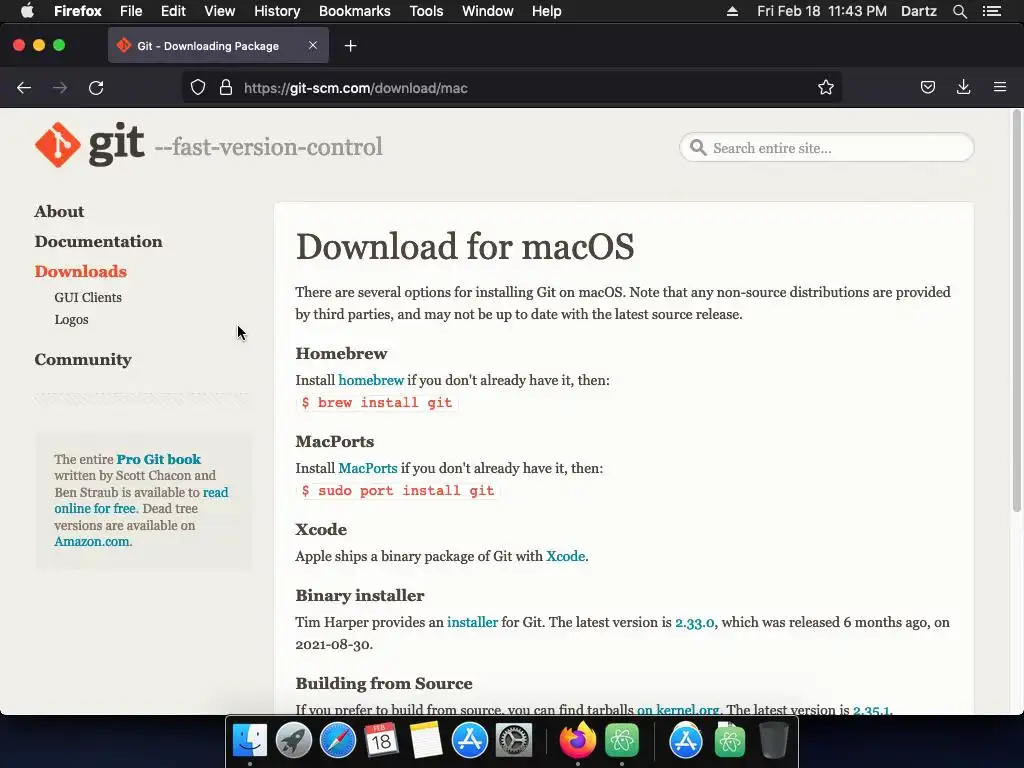
Task: Click the eject icon in the menu bar
Action: point(732,11)
